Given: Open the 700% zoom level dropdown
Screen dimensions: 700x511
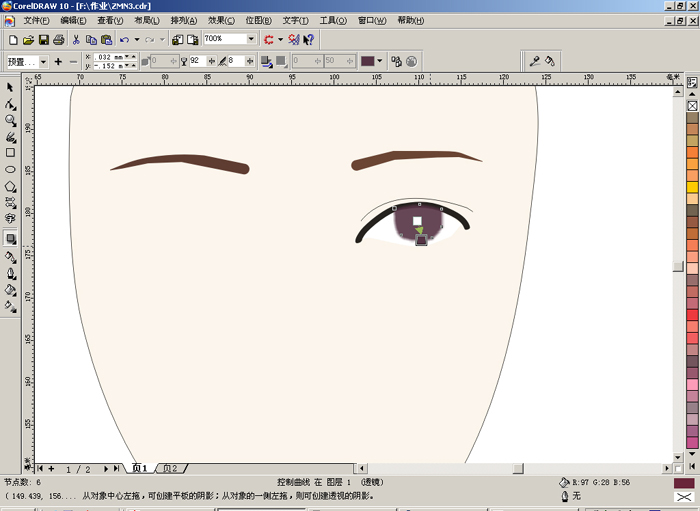Looking at the screenshot, I should tap(252, 39).
